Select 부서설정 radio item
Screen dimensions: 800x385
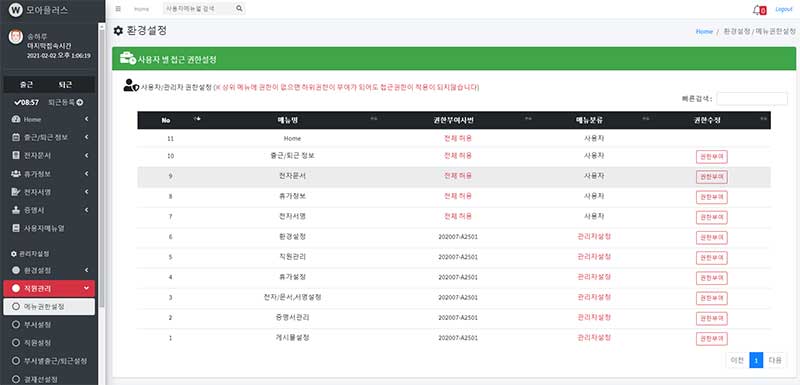click(x=49, y=324)
